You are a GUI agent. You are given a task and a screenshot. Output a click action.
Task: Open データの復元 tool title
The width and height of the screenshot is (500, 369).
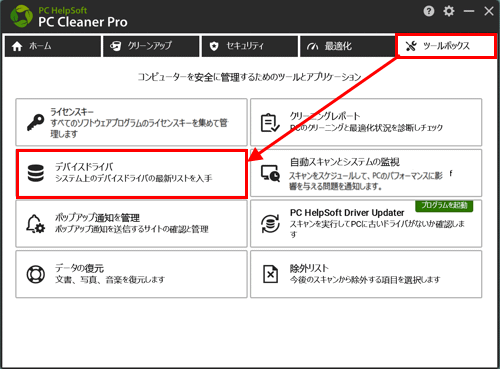coord(79,268)
